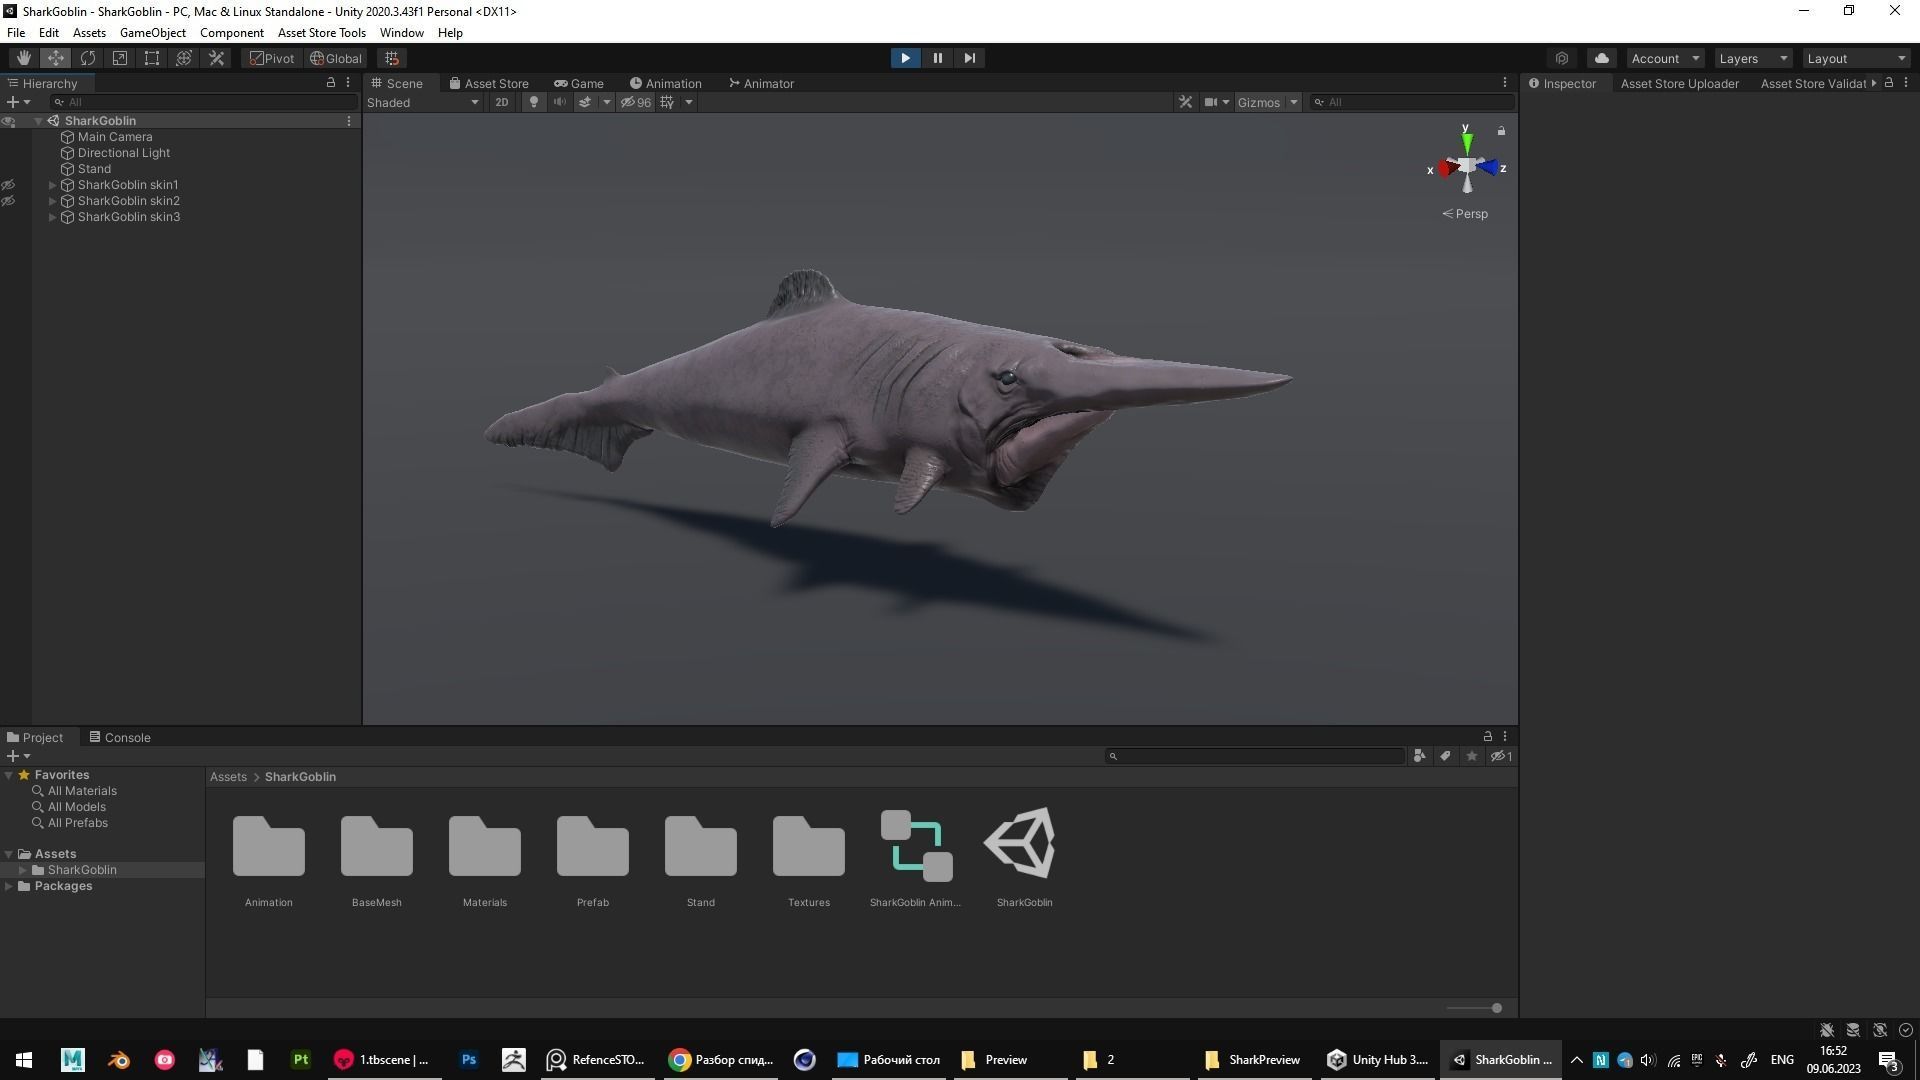Image resolution: width=1920 pixels, height=1080 pixels.
Task: Toggle grid snapping button in toolbar
Action: [x=392, y=58]
